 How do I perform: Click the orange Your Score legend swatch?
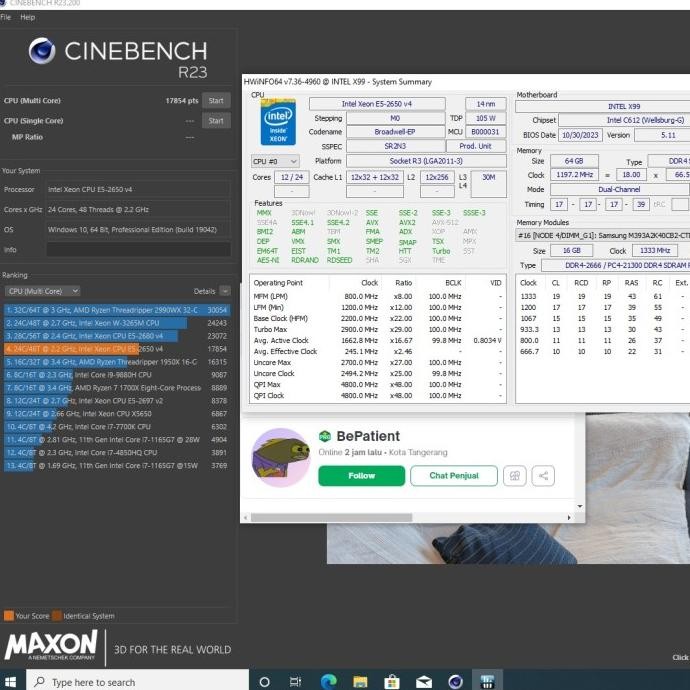click(9, 616)
